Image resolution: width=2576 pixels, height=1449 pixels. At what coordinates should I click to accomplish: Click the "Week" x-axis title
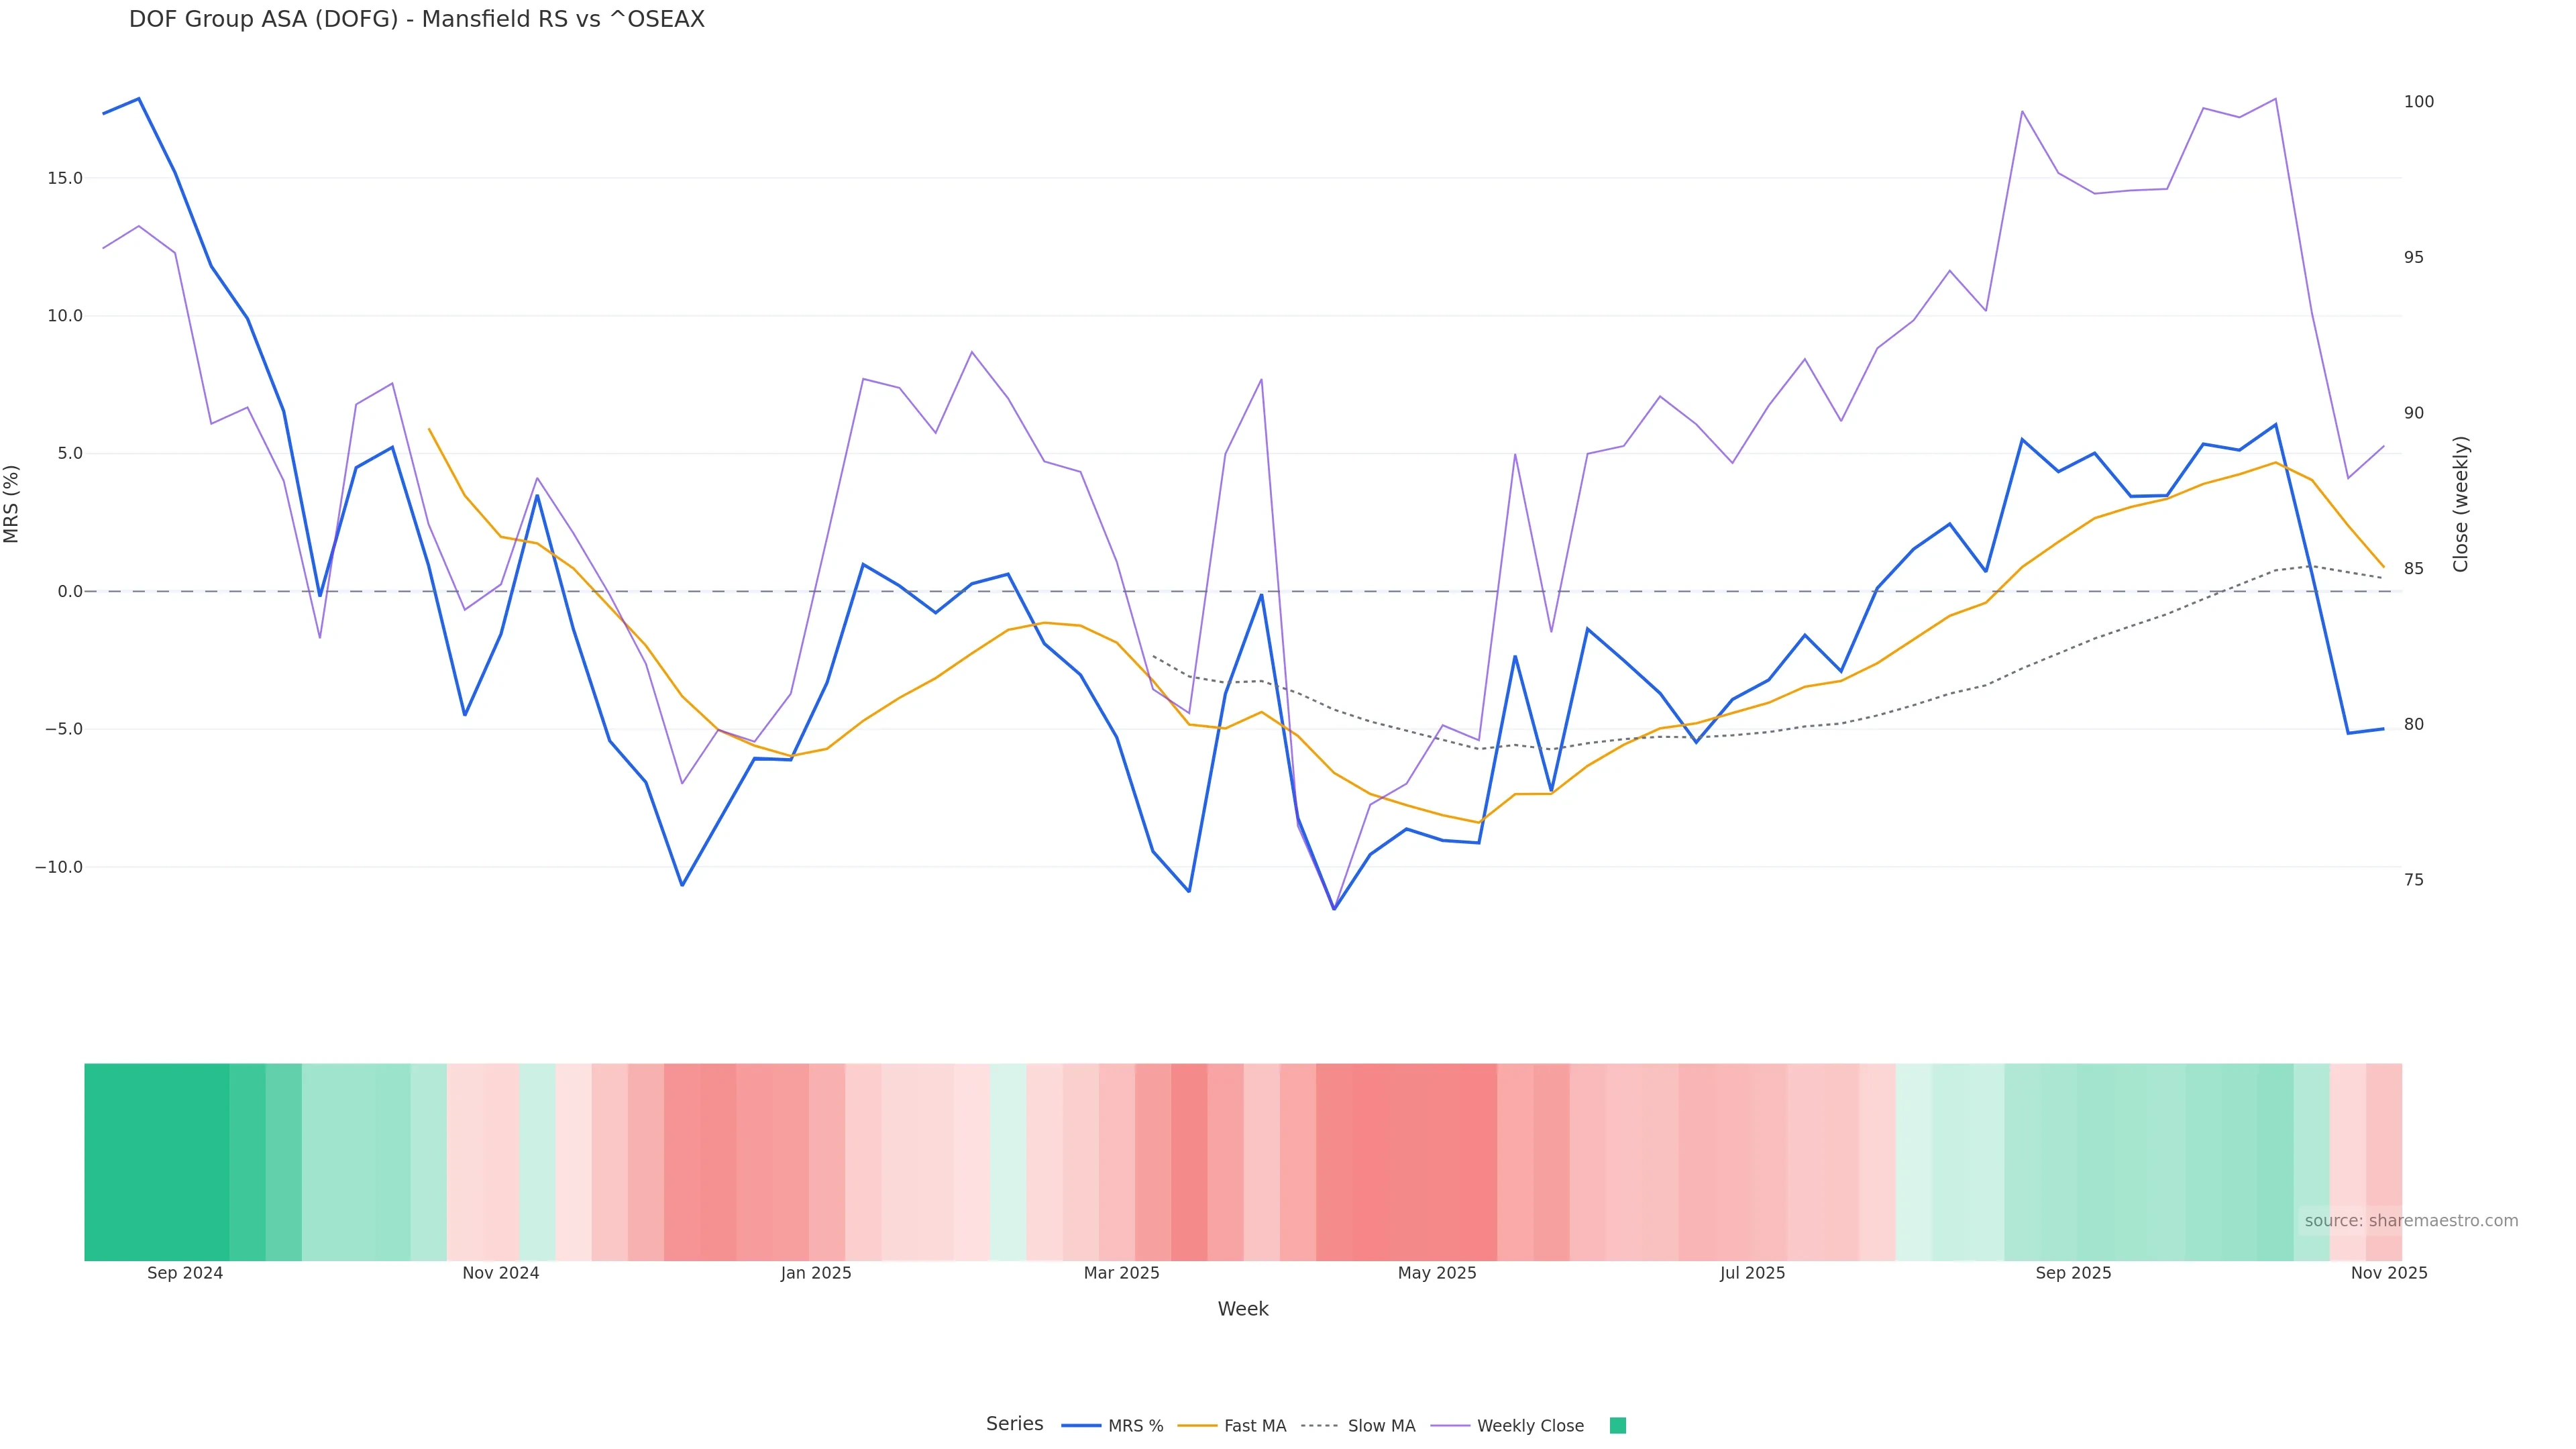[x=1243, y=1309]
